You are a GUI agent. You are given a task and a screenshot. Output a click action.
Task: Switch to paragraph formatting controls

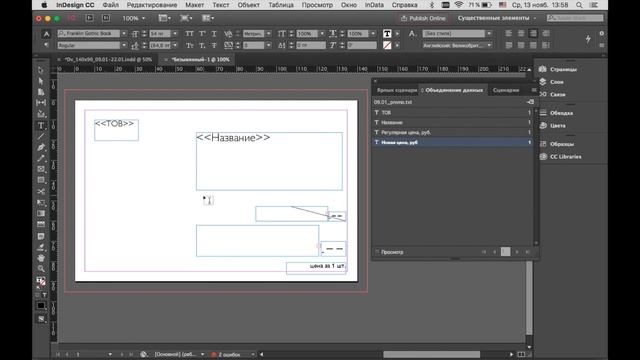click(46, 45)
